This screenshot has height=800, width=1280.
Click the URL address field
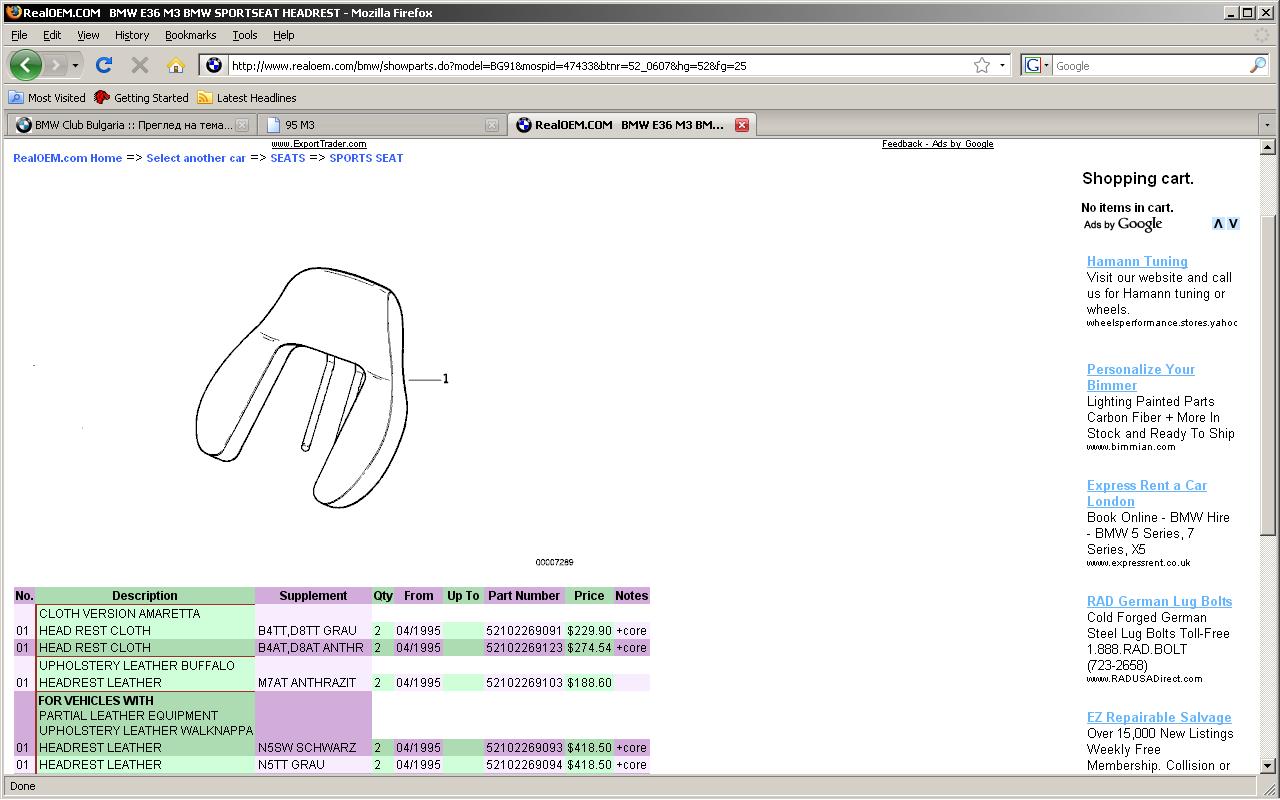tap(600, 66)
